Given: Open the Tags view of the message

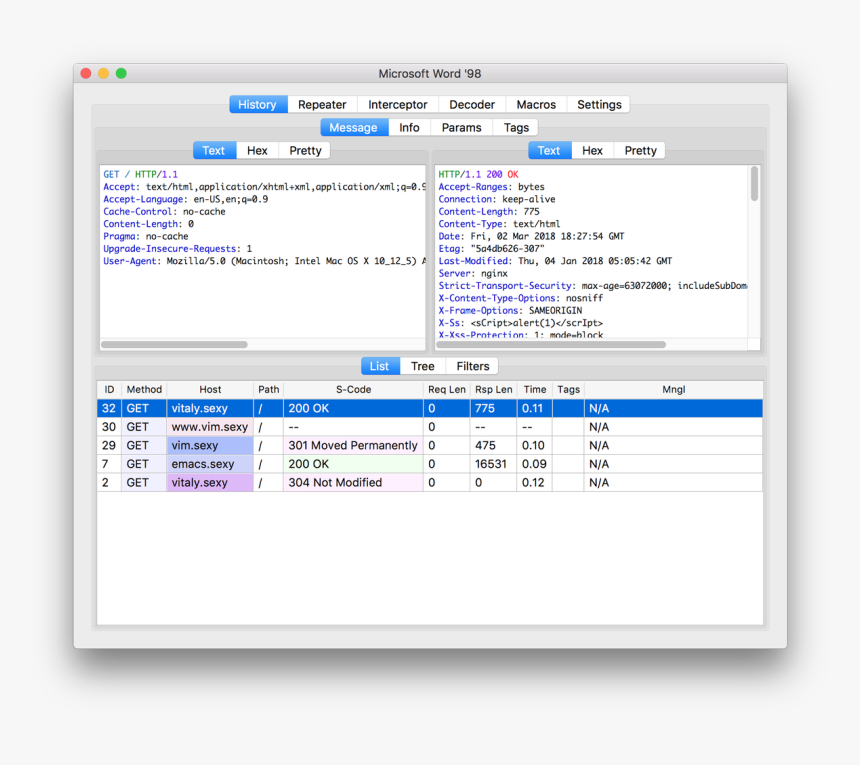Looking at the screenshot, I should (x=516, y=127).
